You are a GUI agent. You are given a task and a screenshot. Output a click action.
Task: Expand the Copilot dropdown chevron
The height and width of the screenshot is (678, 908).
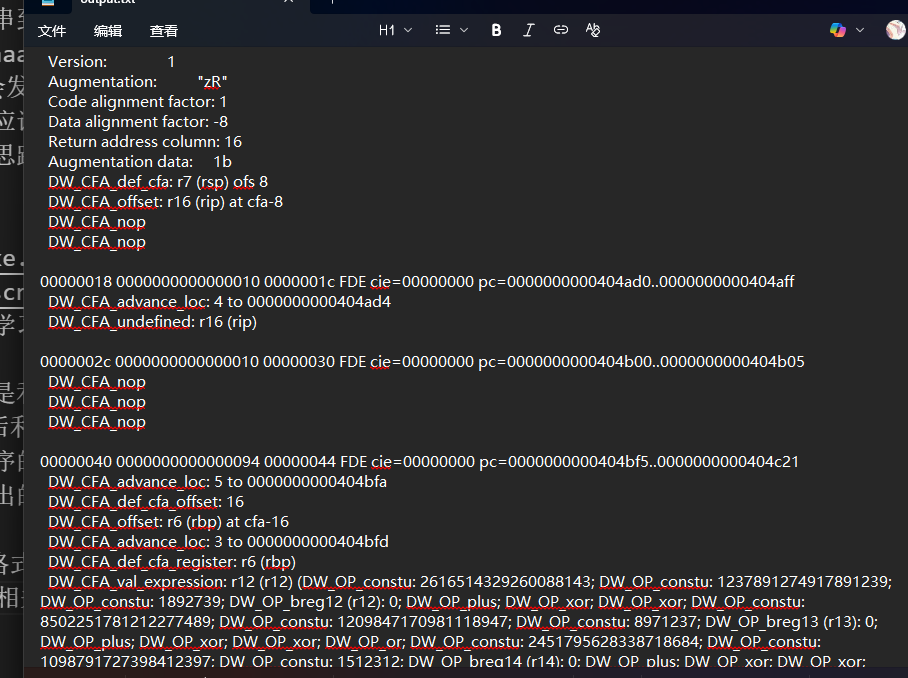(860, 30)
